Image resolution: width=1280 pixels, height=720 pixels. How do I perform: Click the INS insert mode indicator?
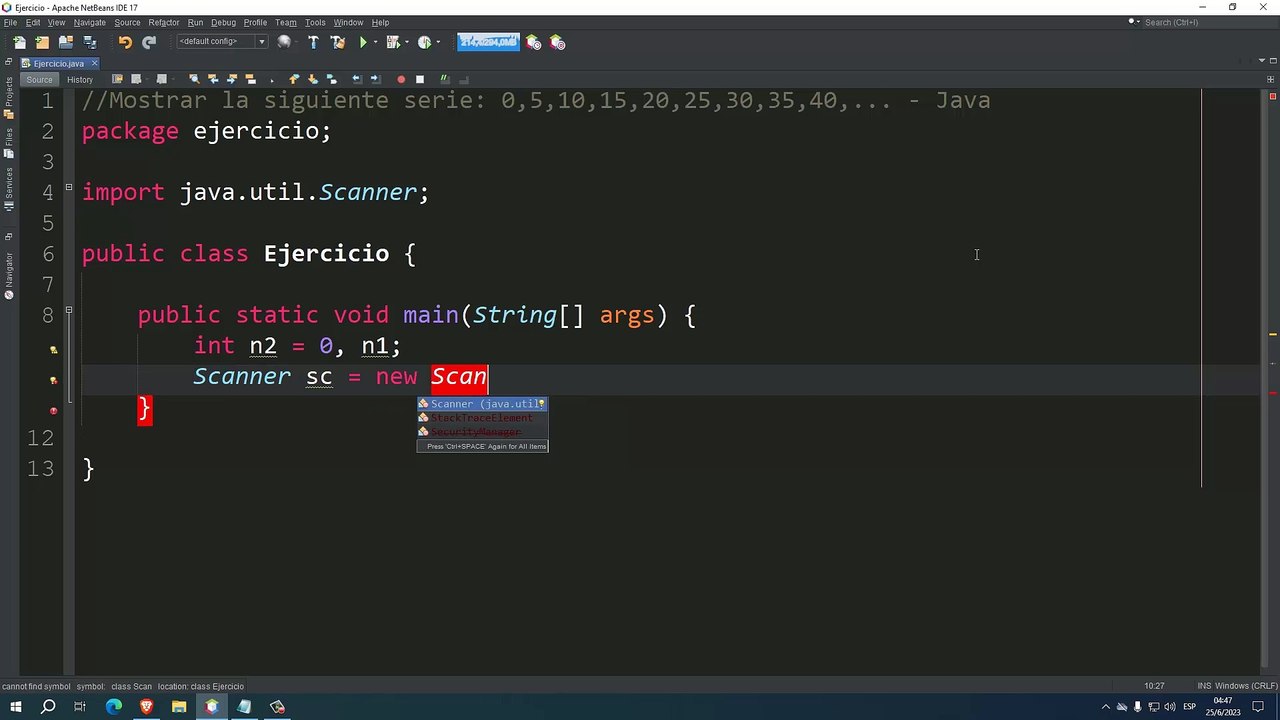click(1204, 686)
